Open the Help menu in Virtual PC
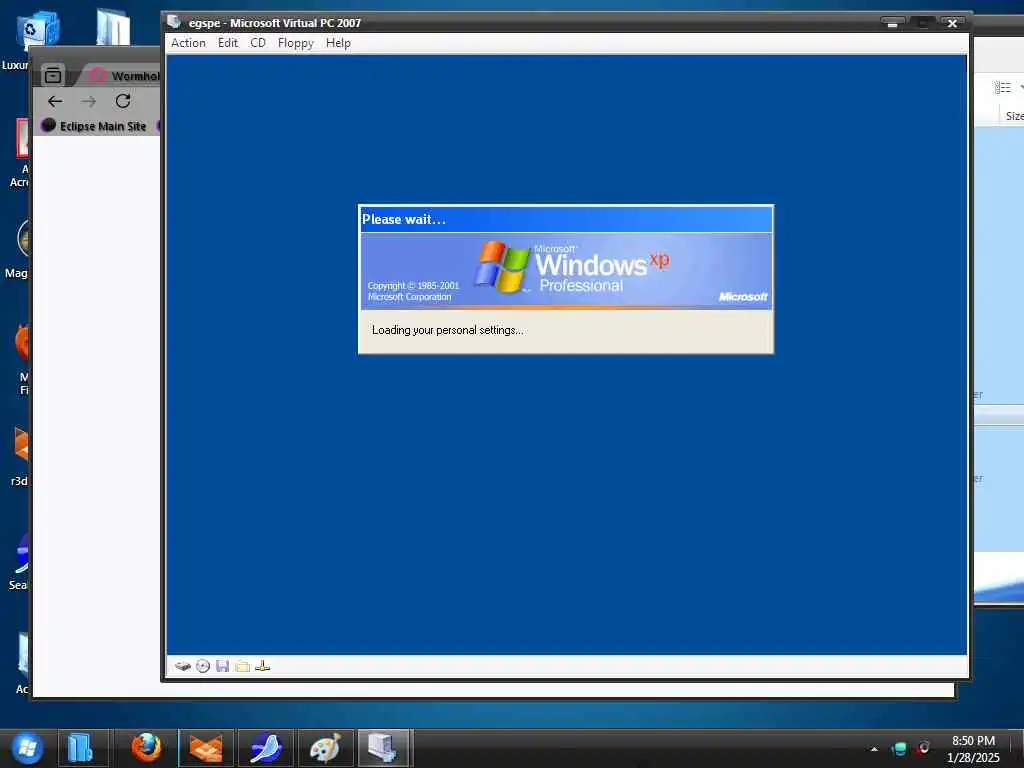 (x=338, y=43)
